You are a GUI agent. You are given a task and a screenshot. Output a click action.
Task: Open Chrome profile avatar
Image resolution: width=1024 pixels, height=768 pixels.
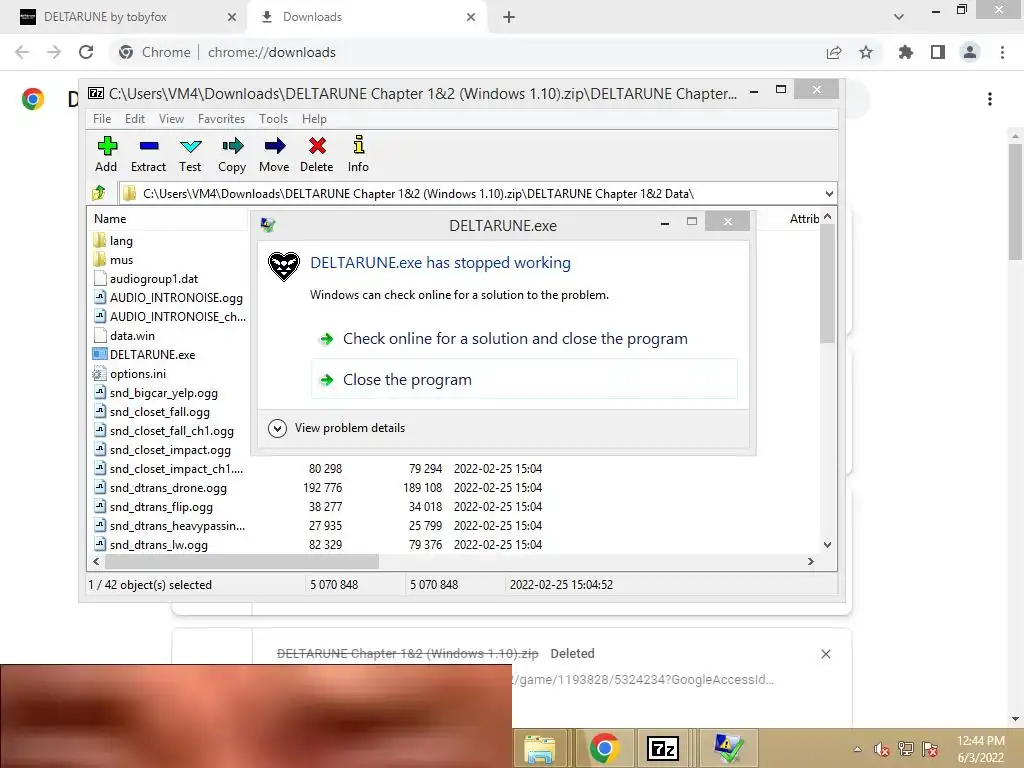tap(970, 52)
